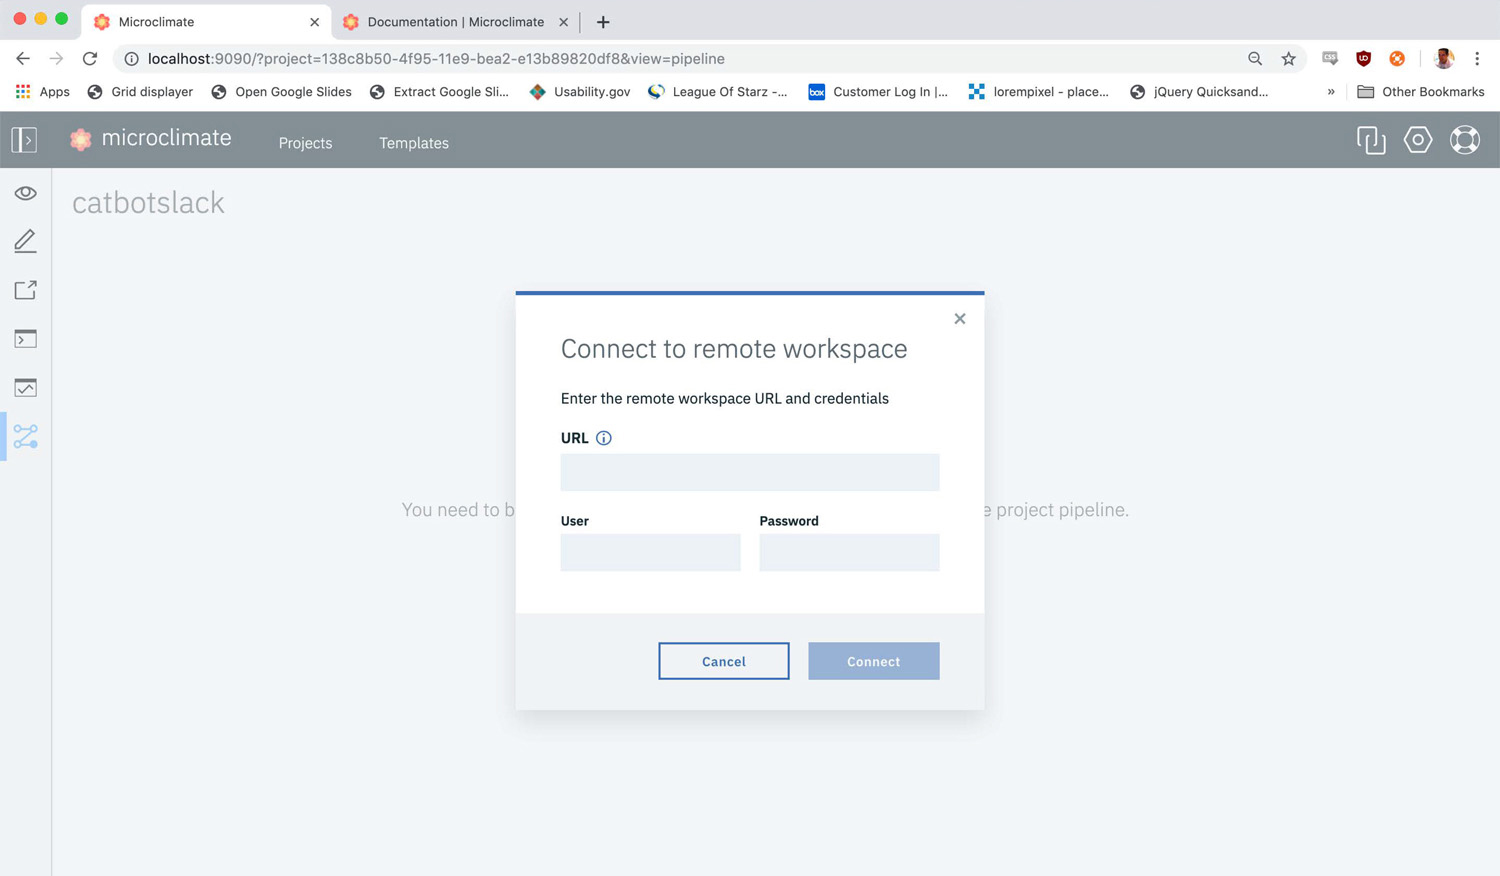Open the Projects menu item

coord(305,143)
